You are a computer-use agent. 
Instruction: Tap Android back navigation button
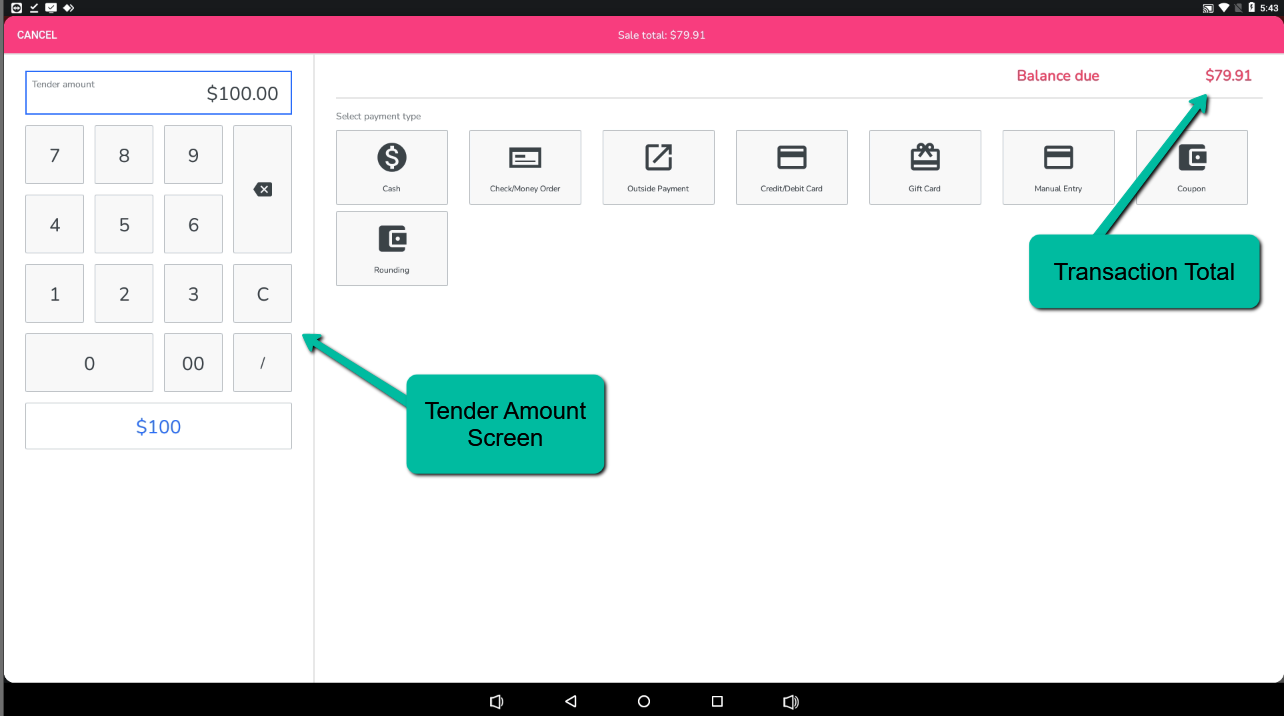point(571,702)
